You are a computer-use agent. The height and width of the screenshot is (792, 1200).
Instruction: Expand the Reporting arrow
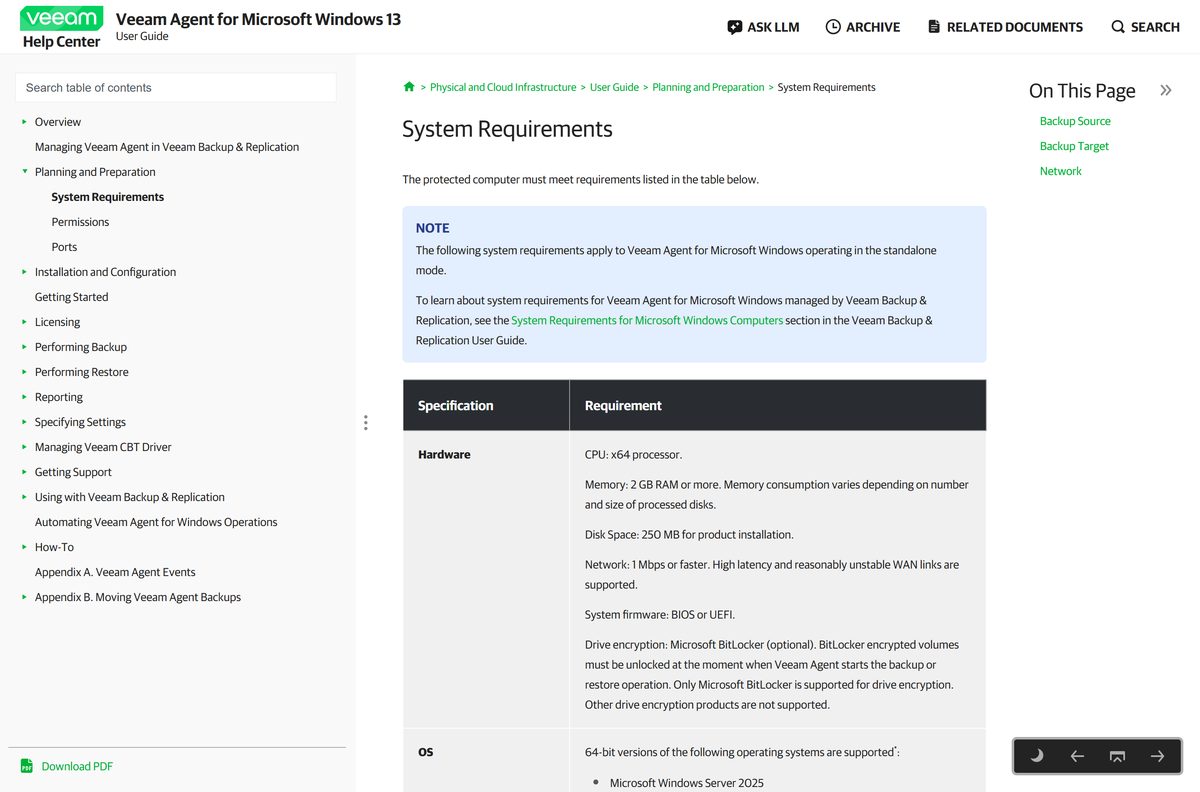click(25, 397)
